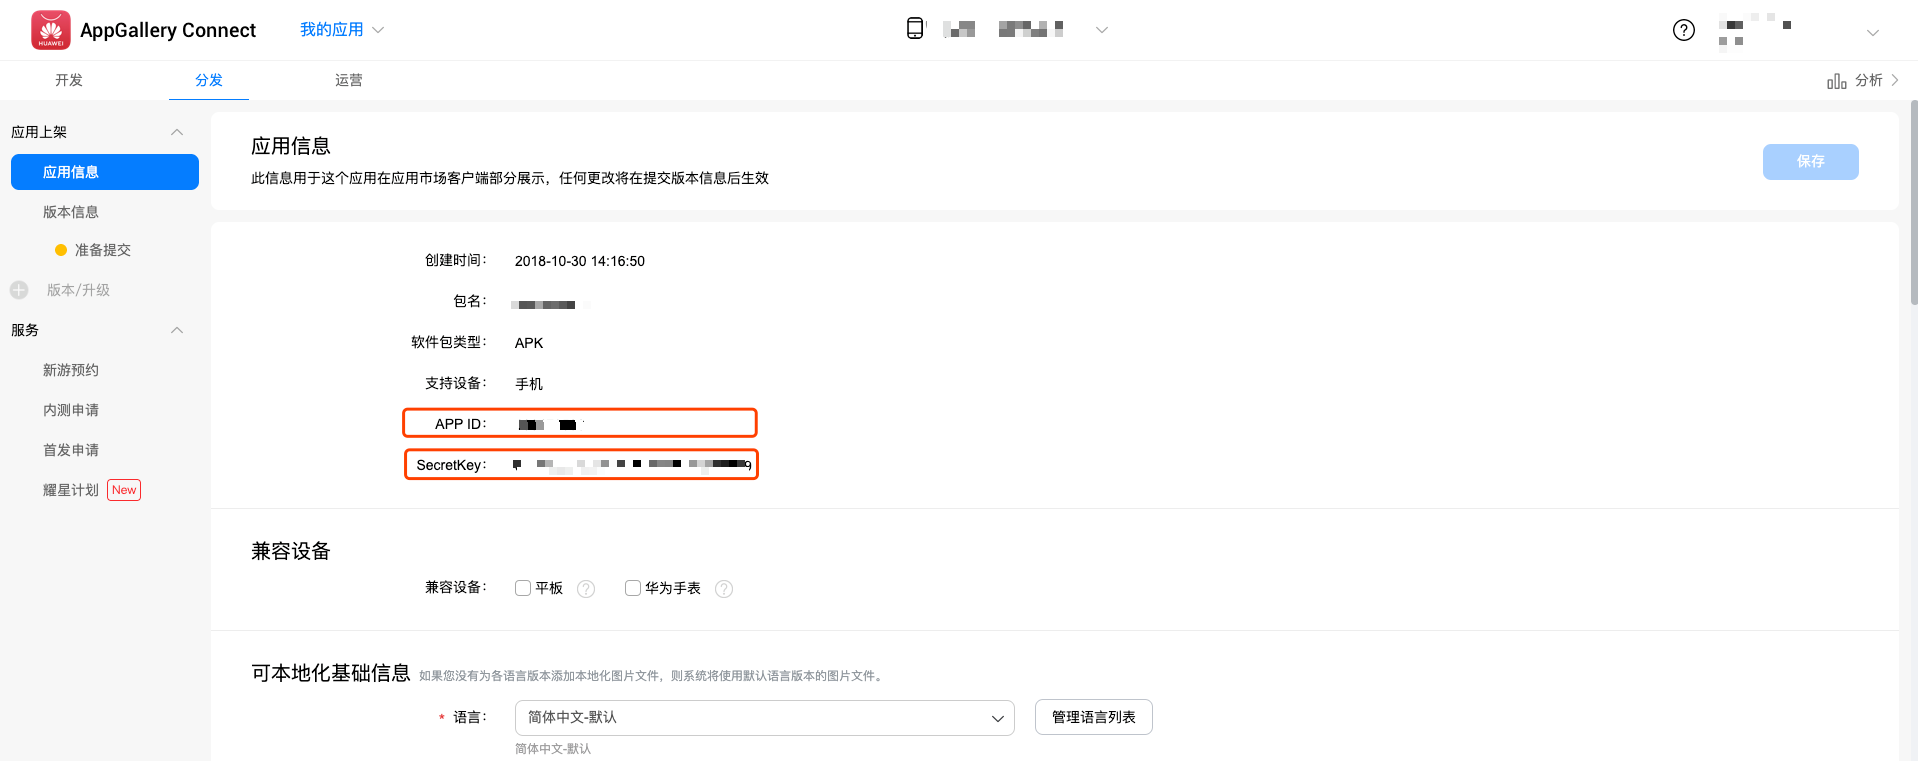
Task: Open the help question mark icon
Action: 1684,30
